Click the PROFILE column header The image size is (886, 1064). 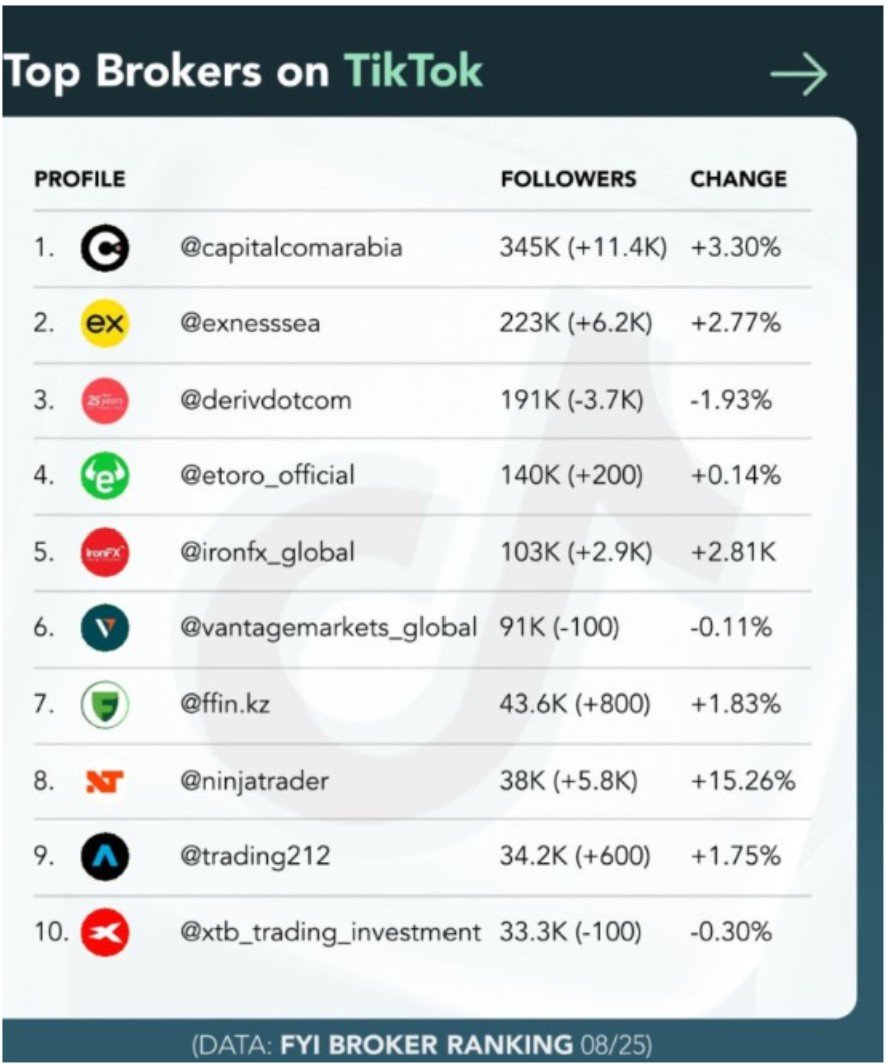coord(80,179)
